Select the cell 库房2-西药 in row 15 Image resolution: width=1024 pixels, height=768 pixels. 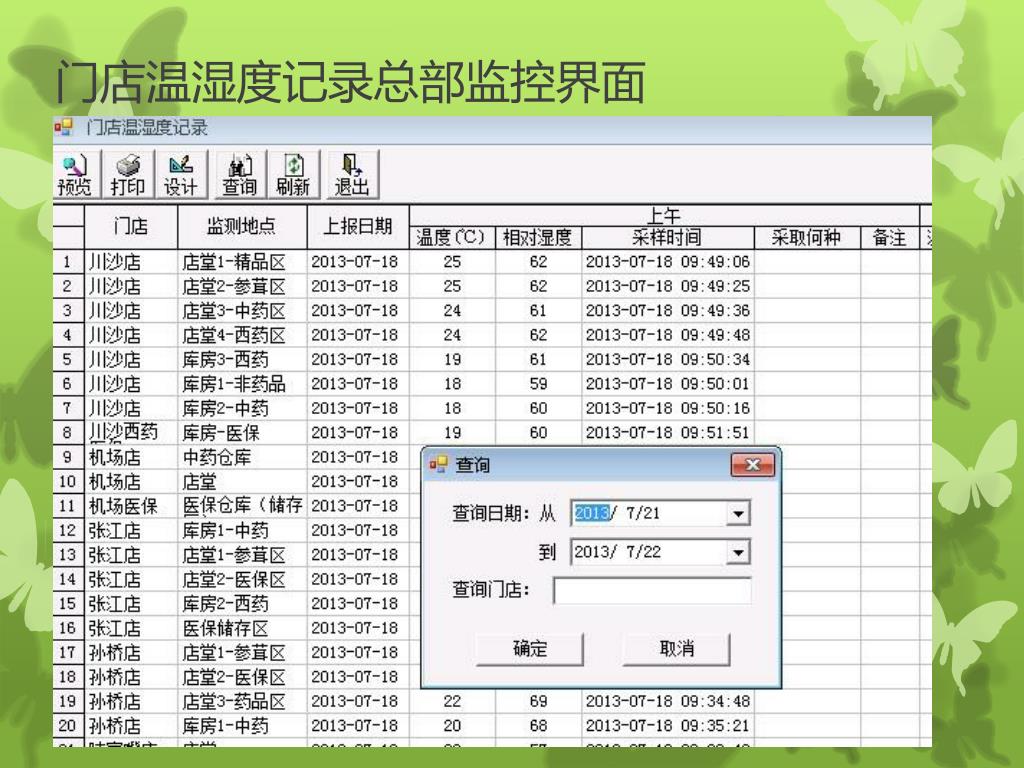(242, 603)
